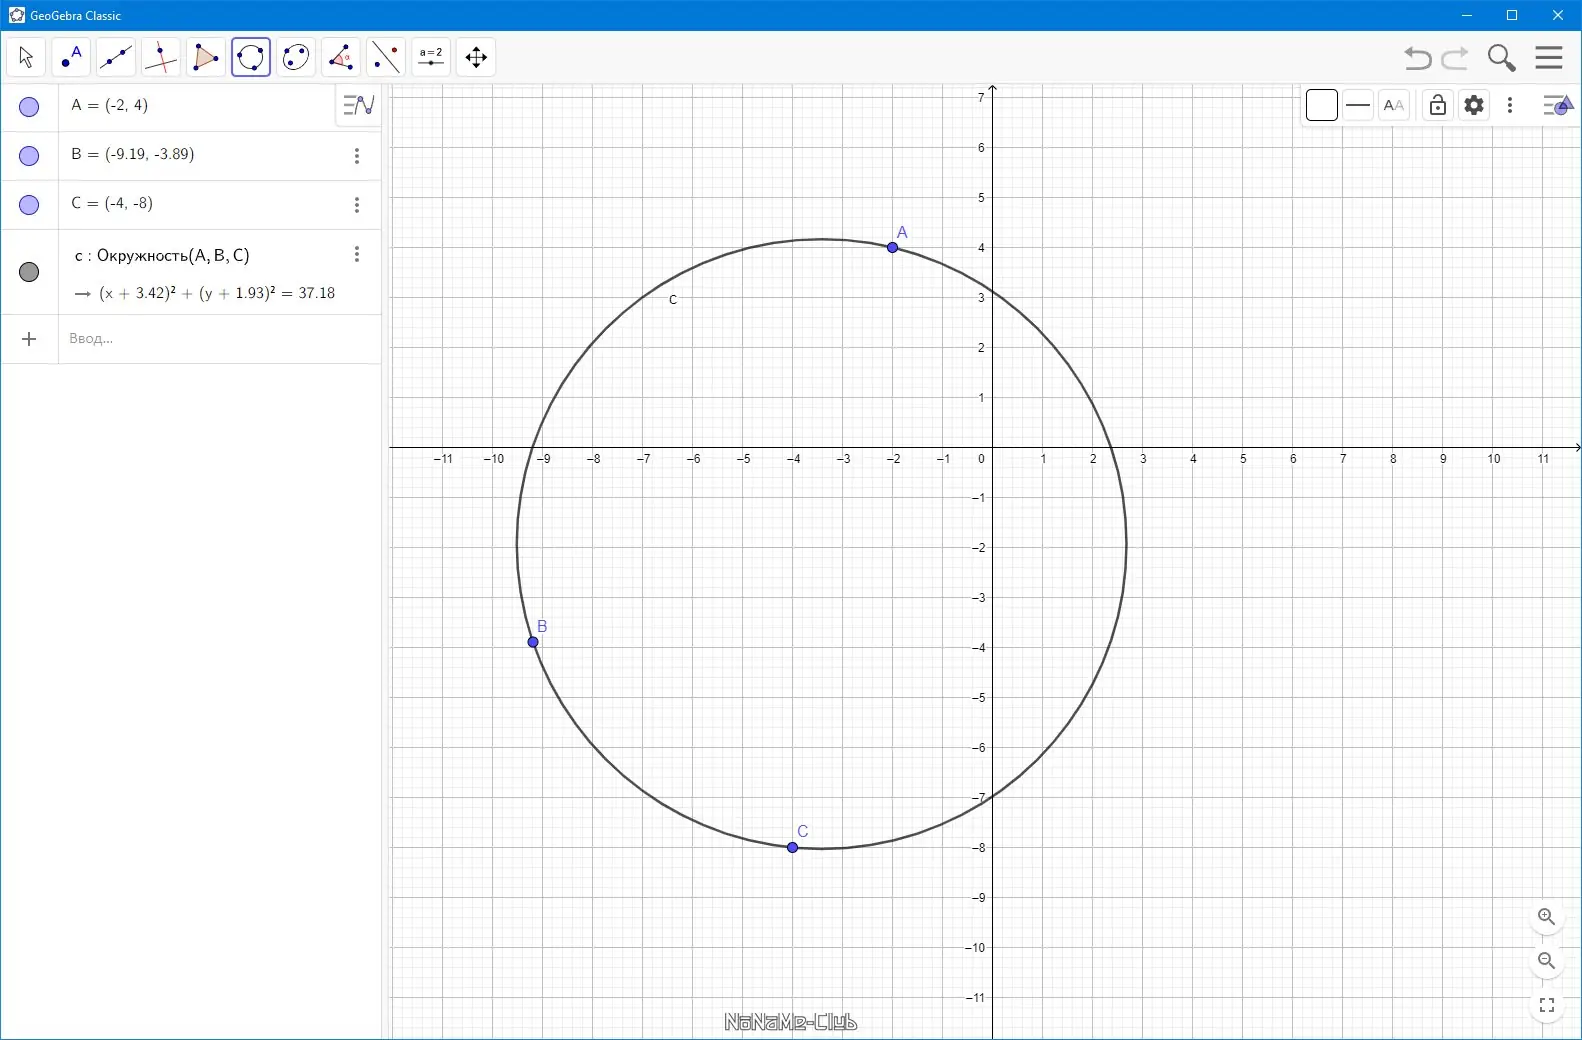Select point A on the circle
The width and height of the screenshot is (1582, 1040).
coord(893,247)
